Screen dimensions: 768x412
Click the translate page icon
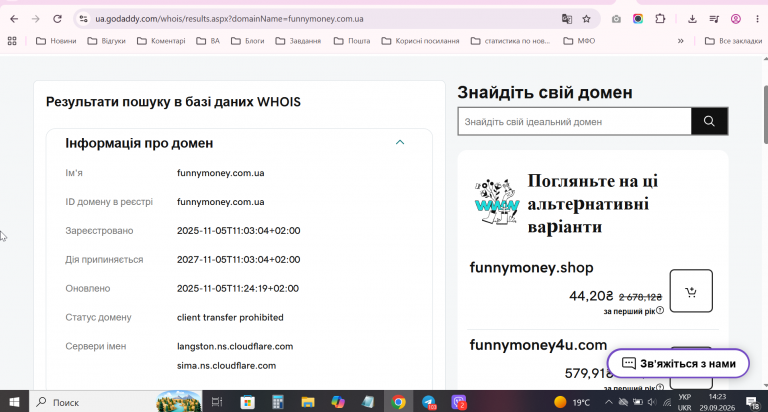coord(567,19)
